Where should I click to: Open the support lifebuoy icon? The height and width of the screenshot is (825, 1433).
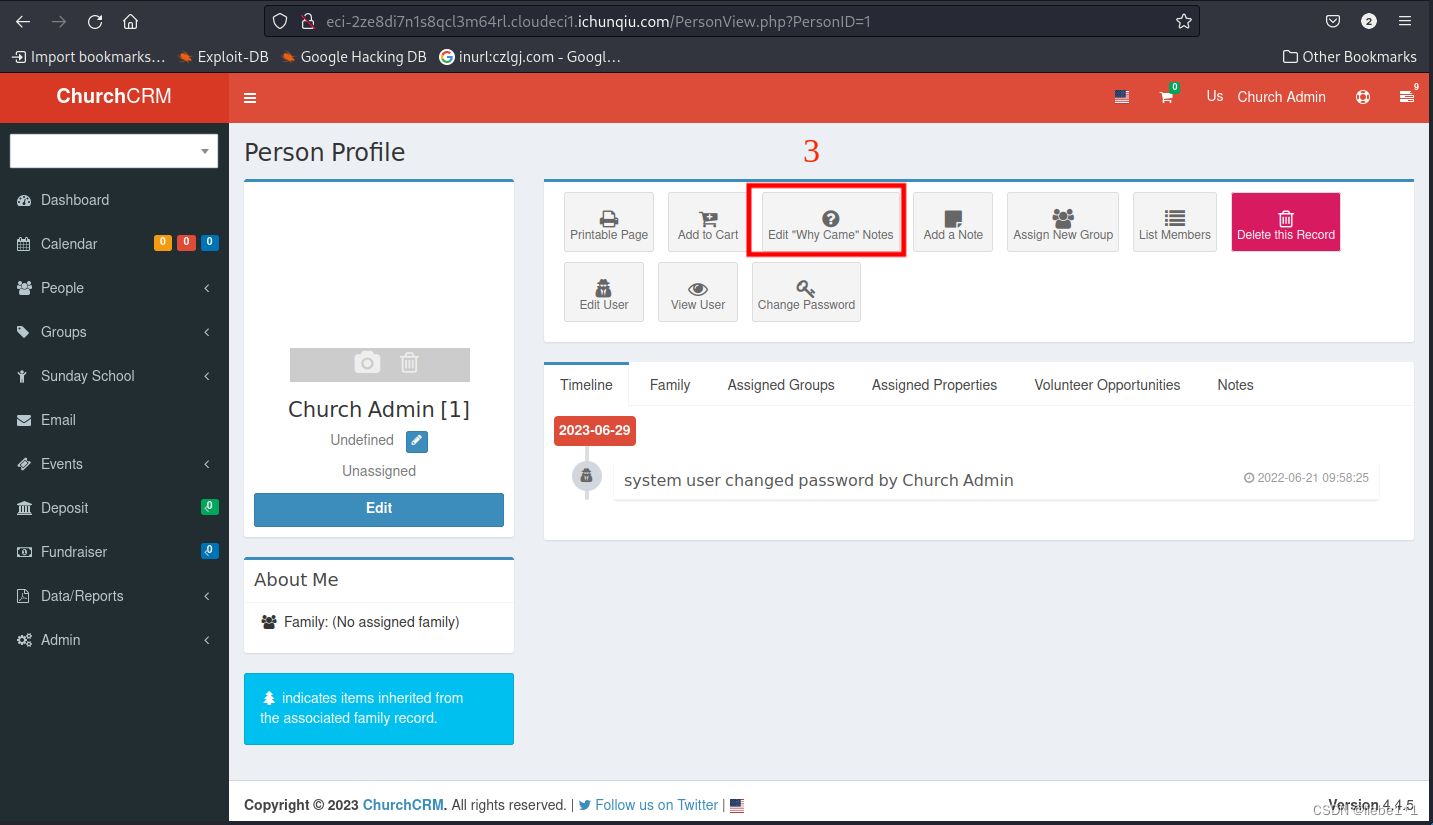1362,97
